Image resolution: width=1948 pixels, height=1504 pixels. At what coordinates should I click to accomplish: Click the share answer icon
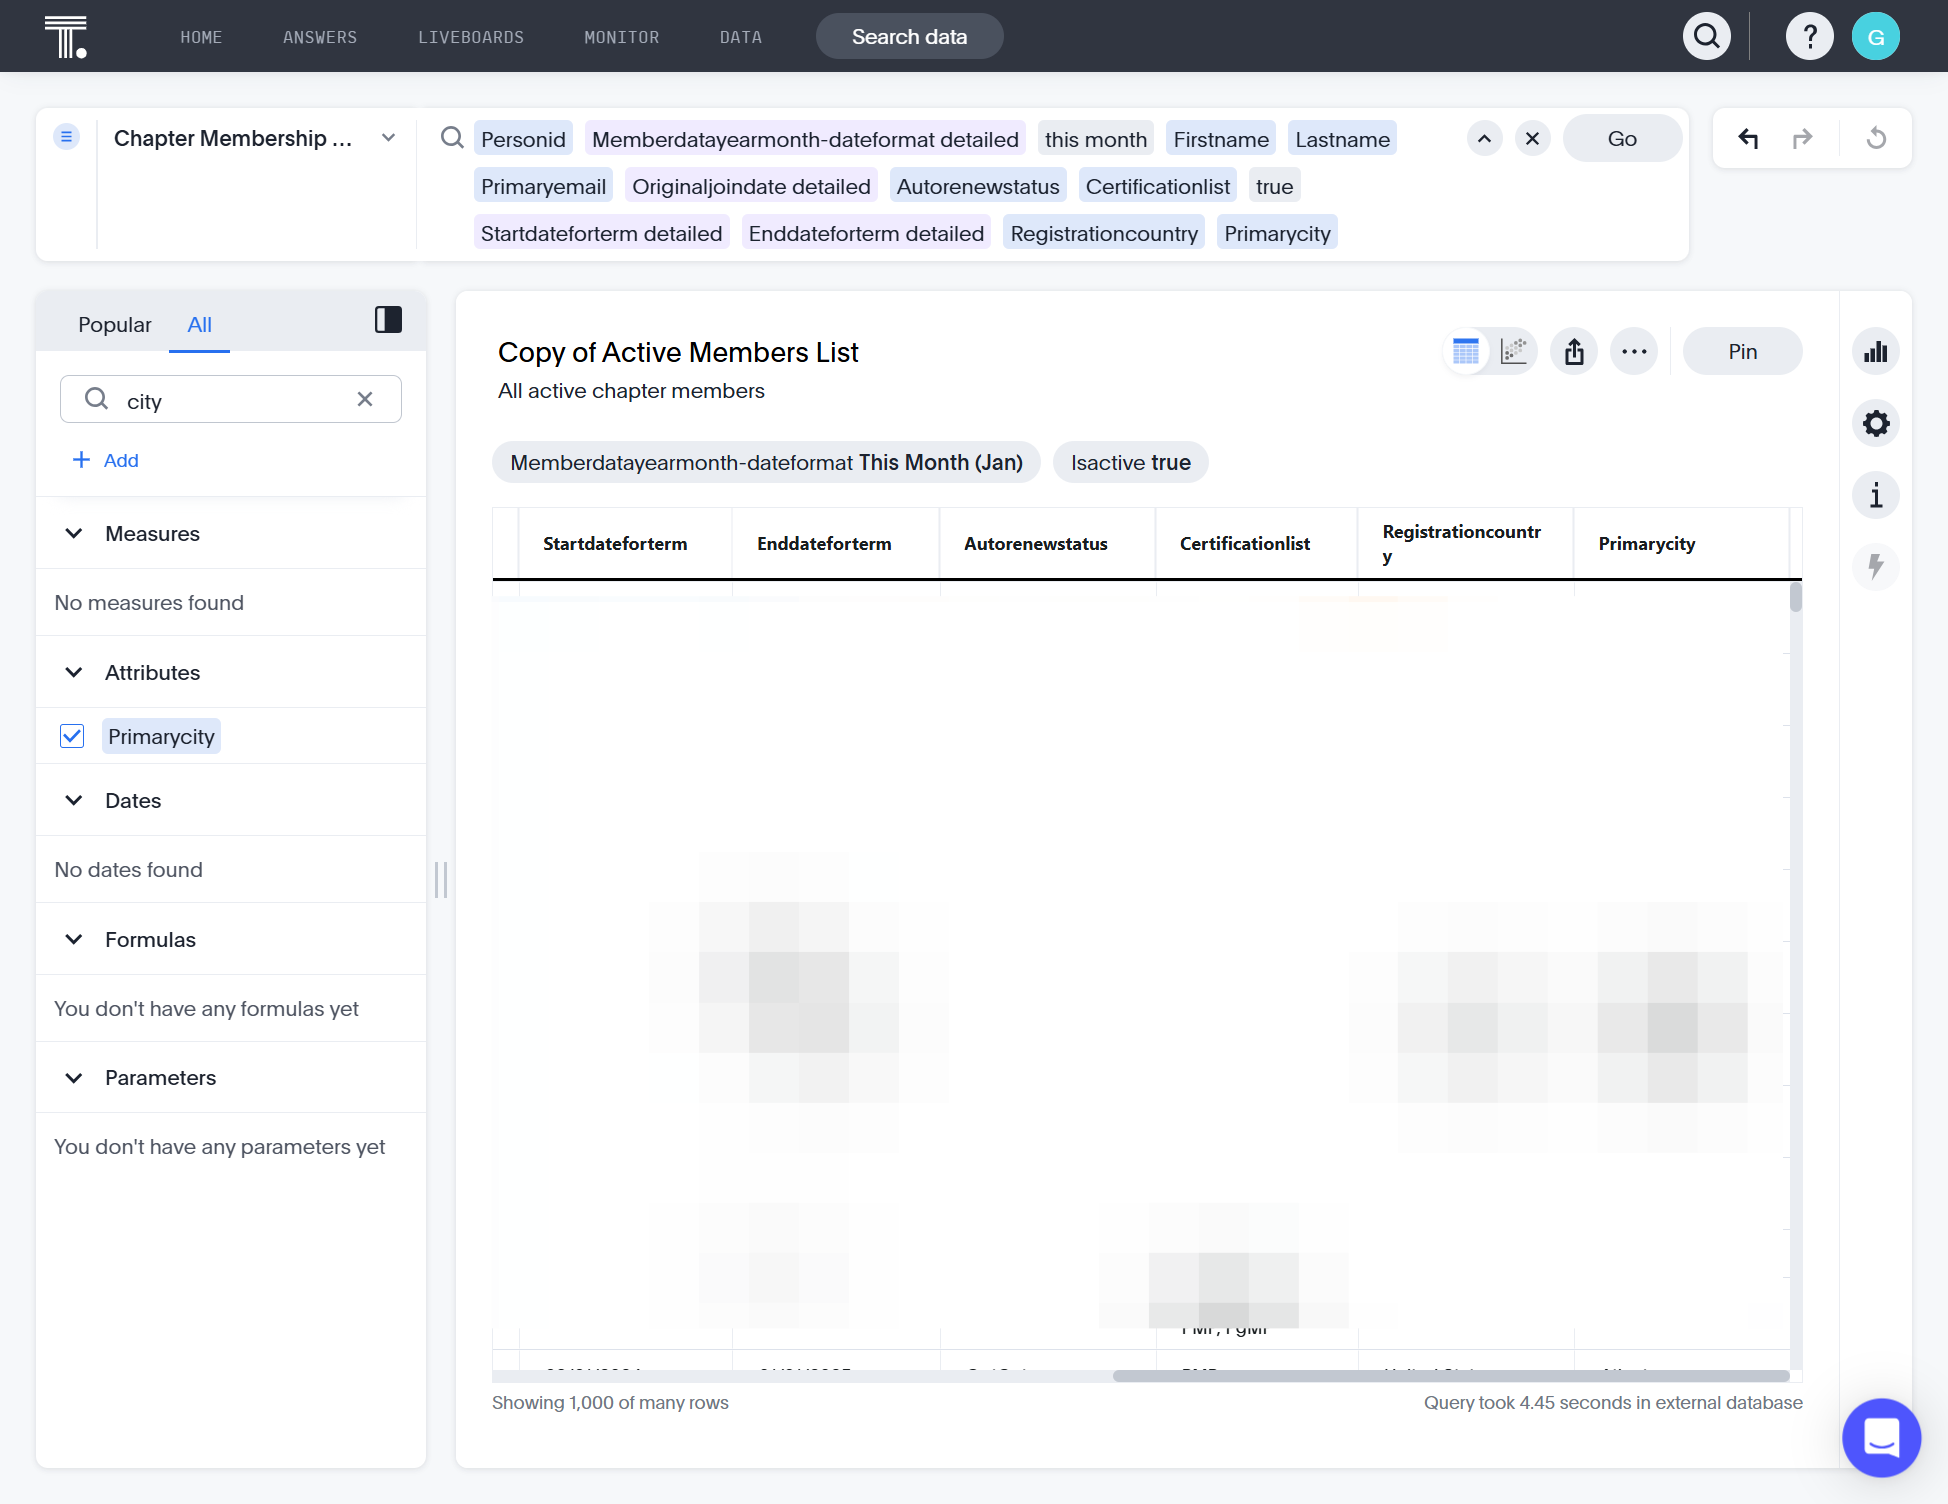1574,351
